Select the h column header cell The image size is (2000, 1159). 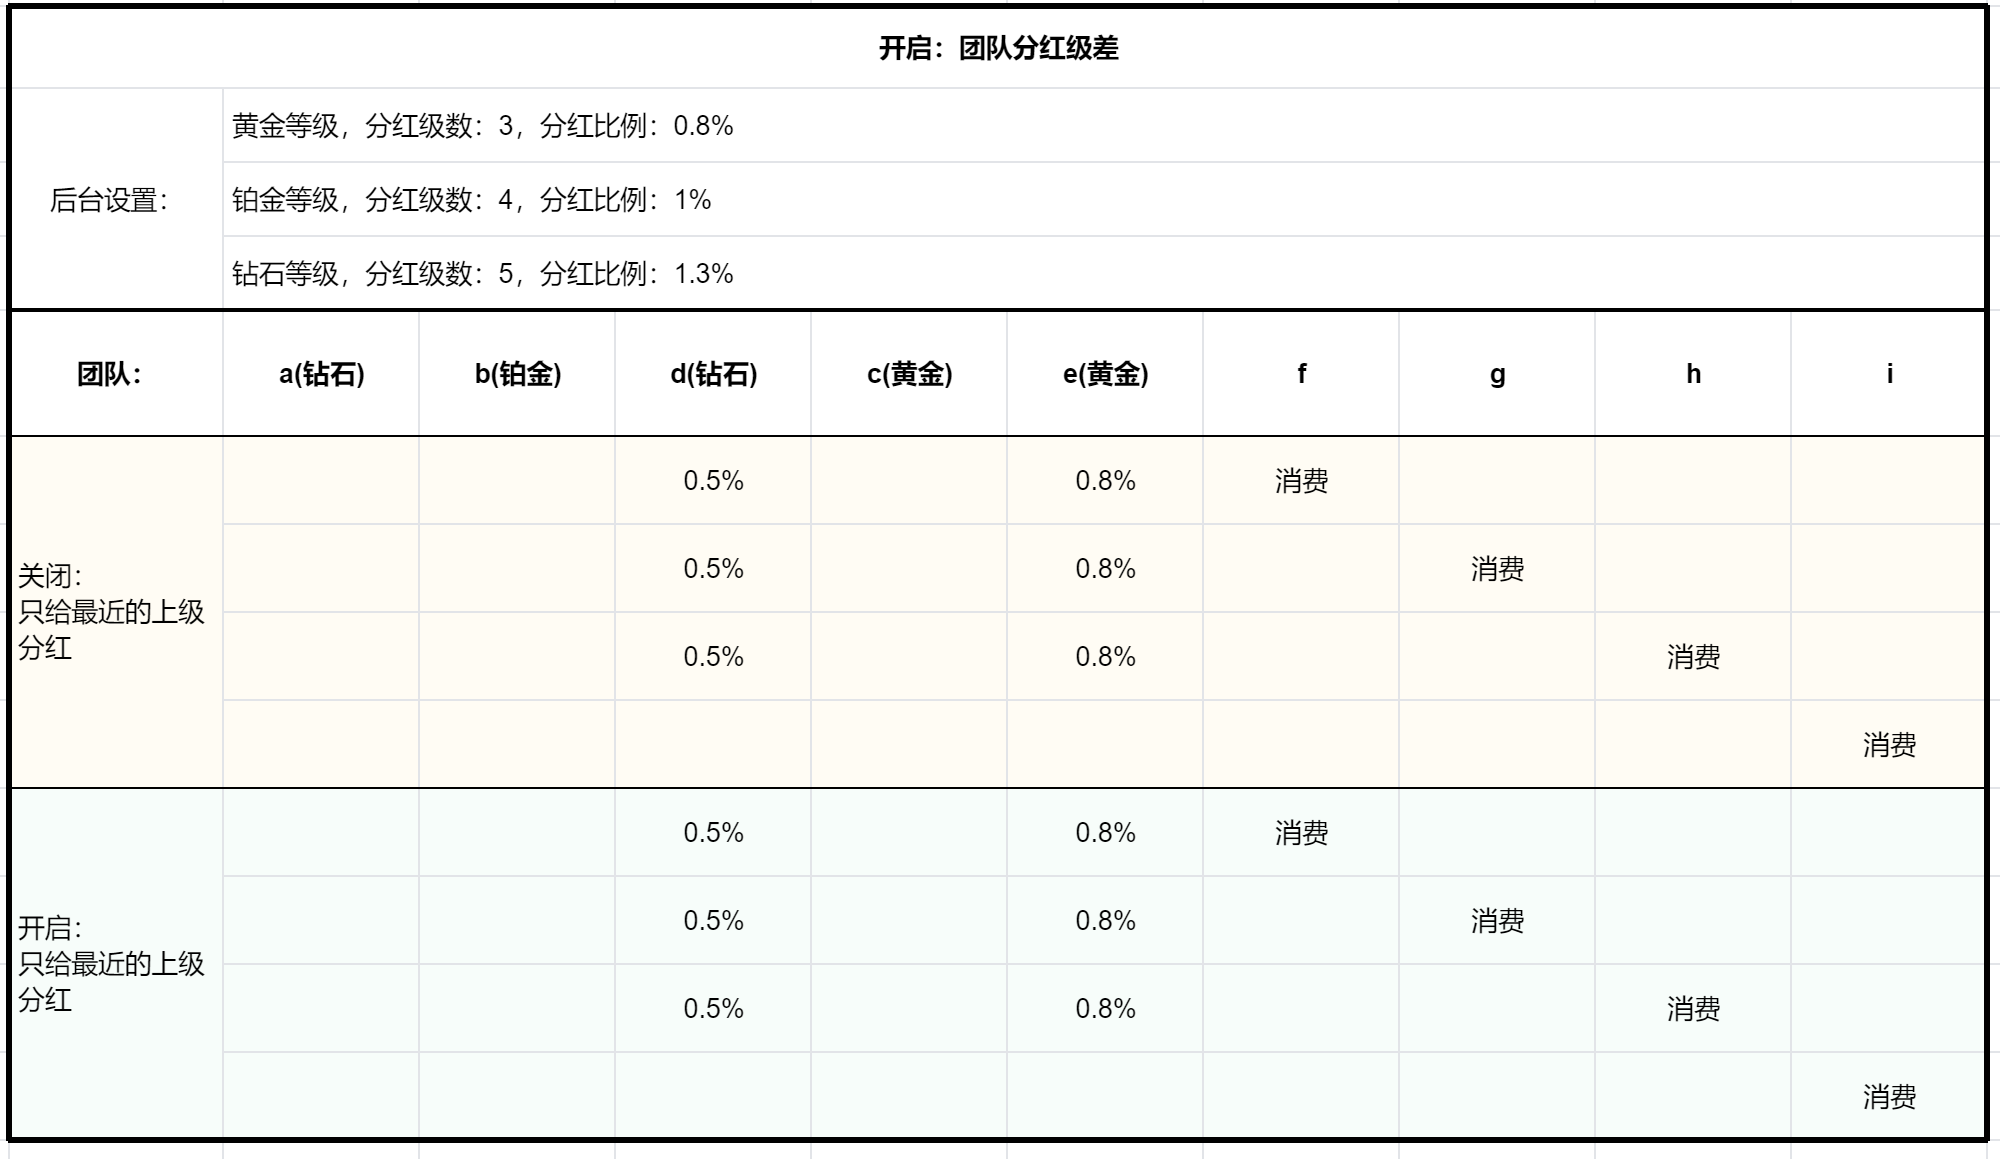pos(1693,374)
